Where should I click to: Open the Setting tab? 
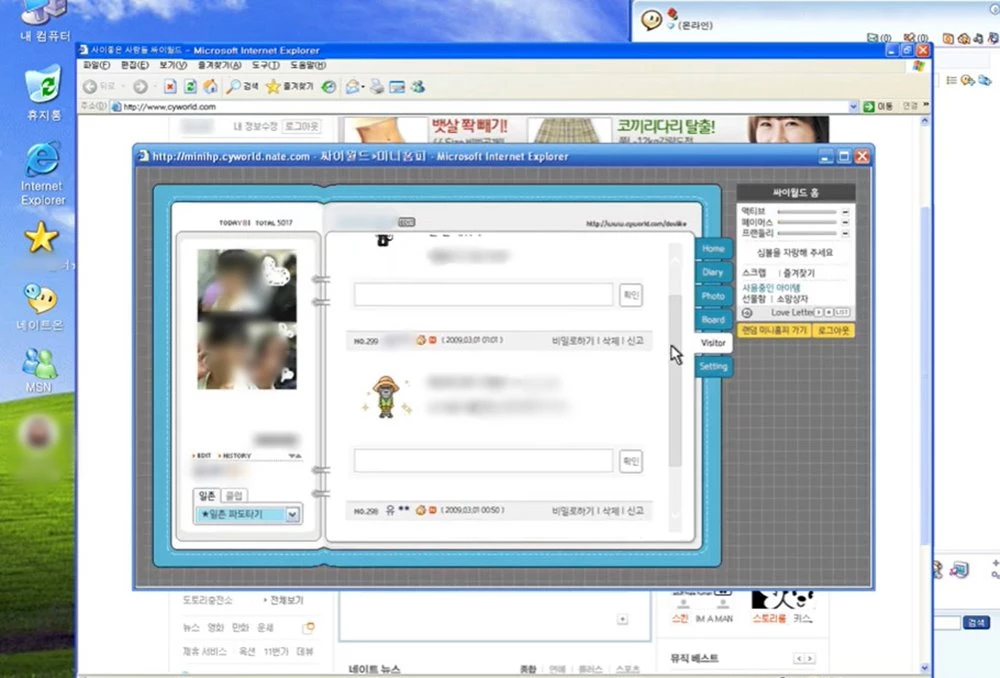[712, 366]
